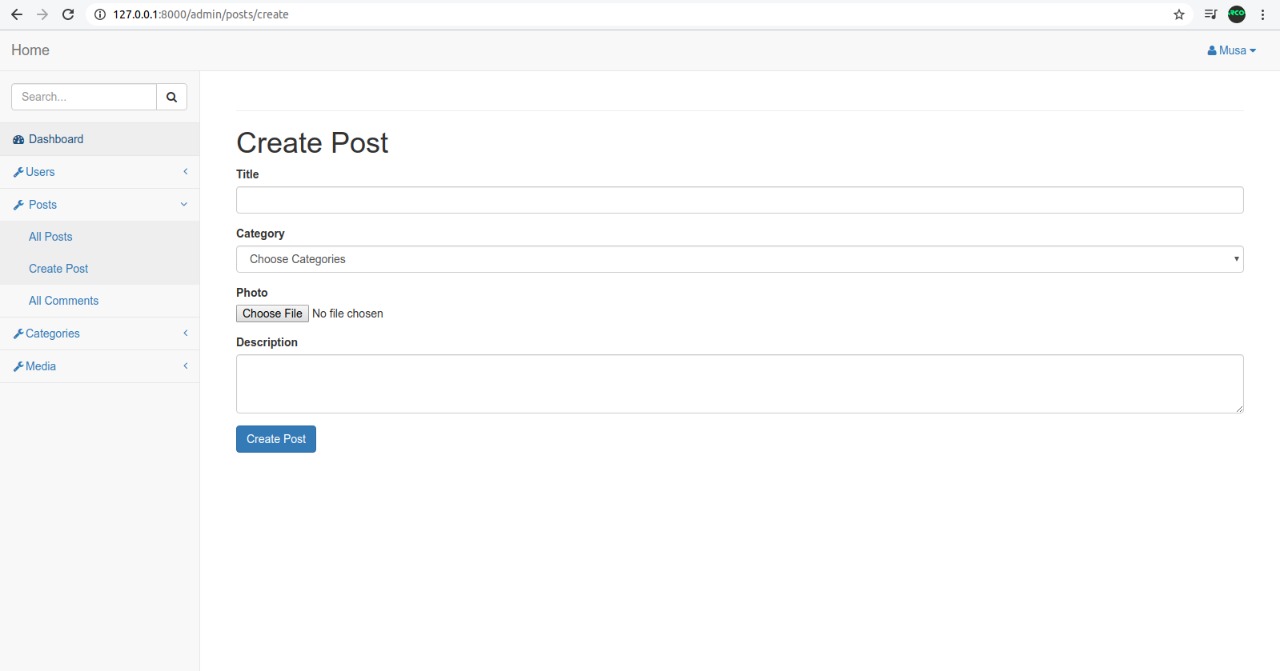Viewport: 1280px width, 671px height.
Task: Click the Create Post page heading
Action: click(x=312, y=143)
